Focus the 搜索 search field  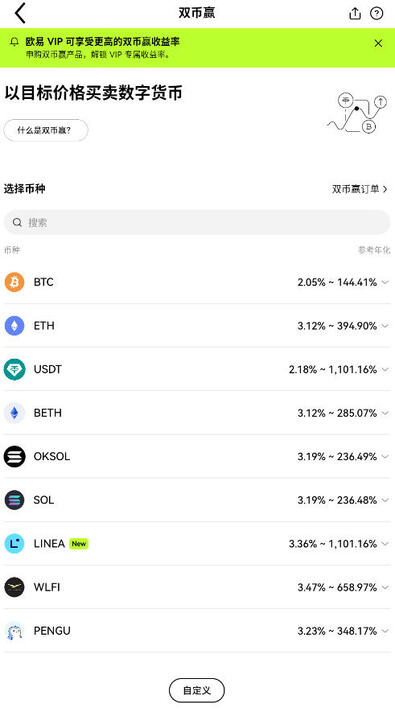point(197,222)
